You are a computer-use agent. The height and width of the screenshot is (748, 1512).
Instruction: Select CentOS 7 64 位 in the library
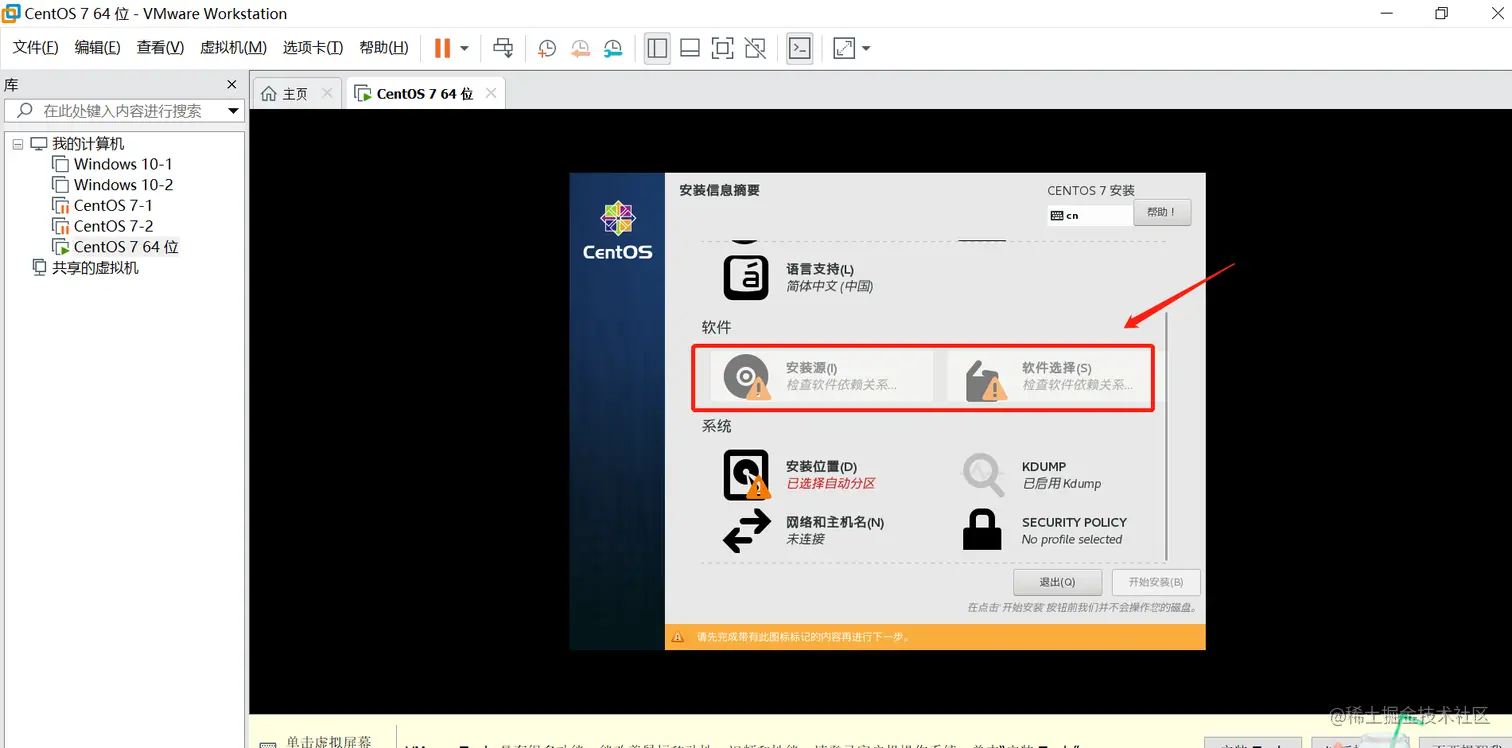pos(126,247)
